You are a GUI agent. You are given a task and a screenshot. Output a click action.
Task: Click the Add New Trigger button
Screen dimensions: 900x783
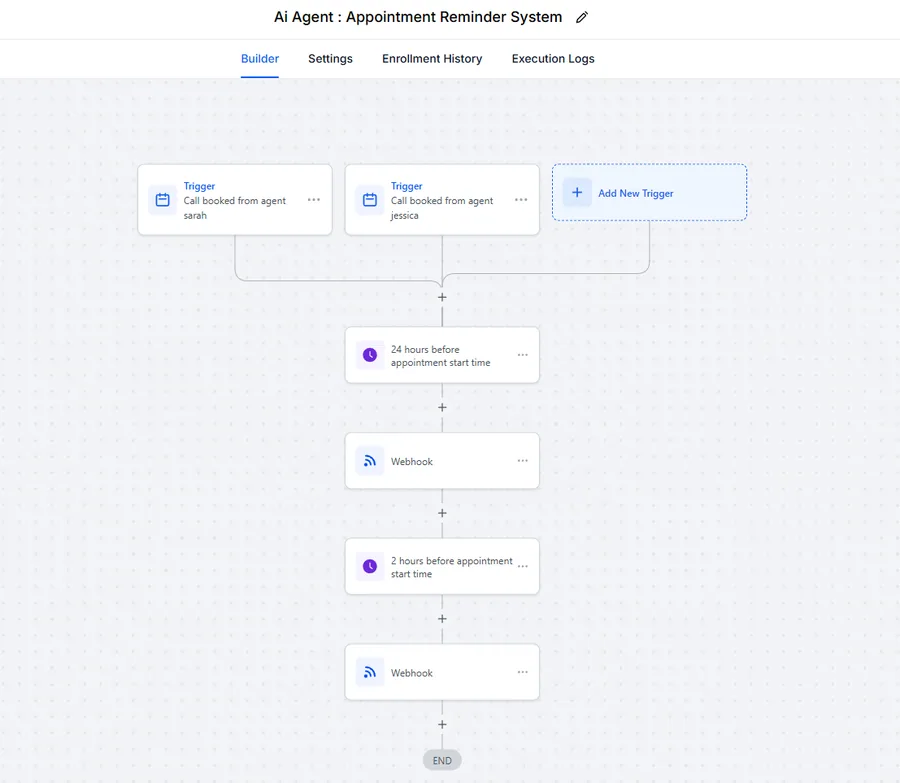click(649, 192)
